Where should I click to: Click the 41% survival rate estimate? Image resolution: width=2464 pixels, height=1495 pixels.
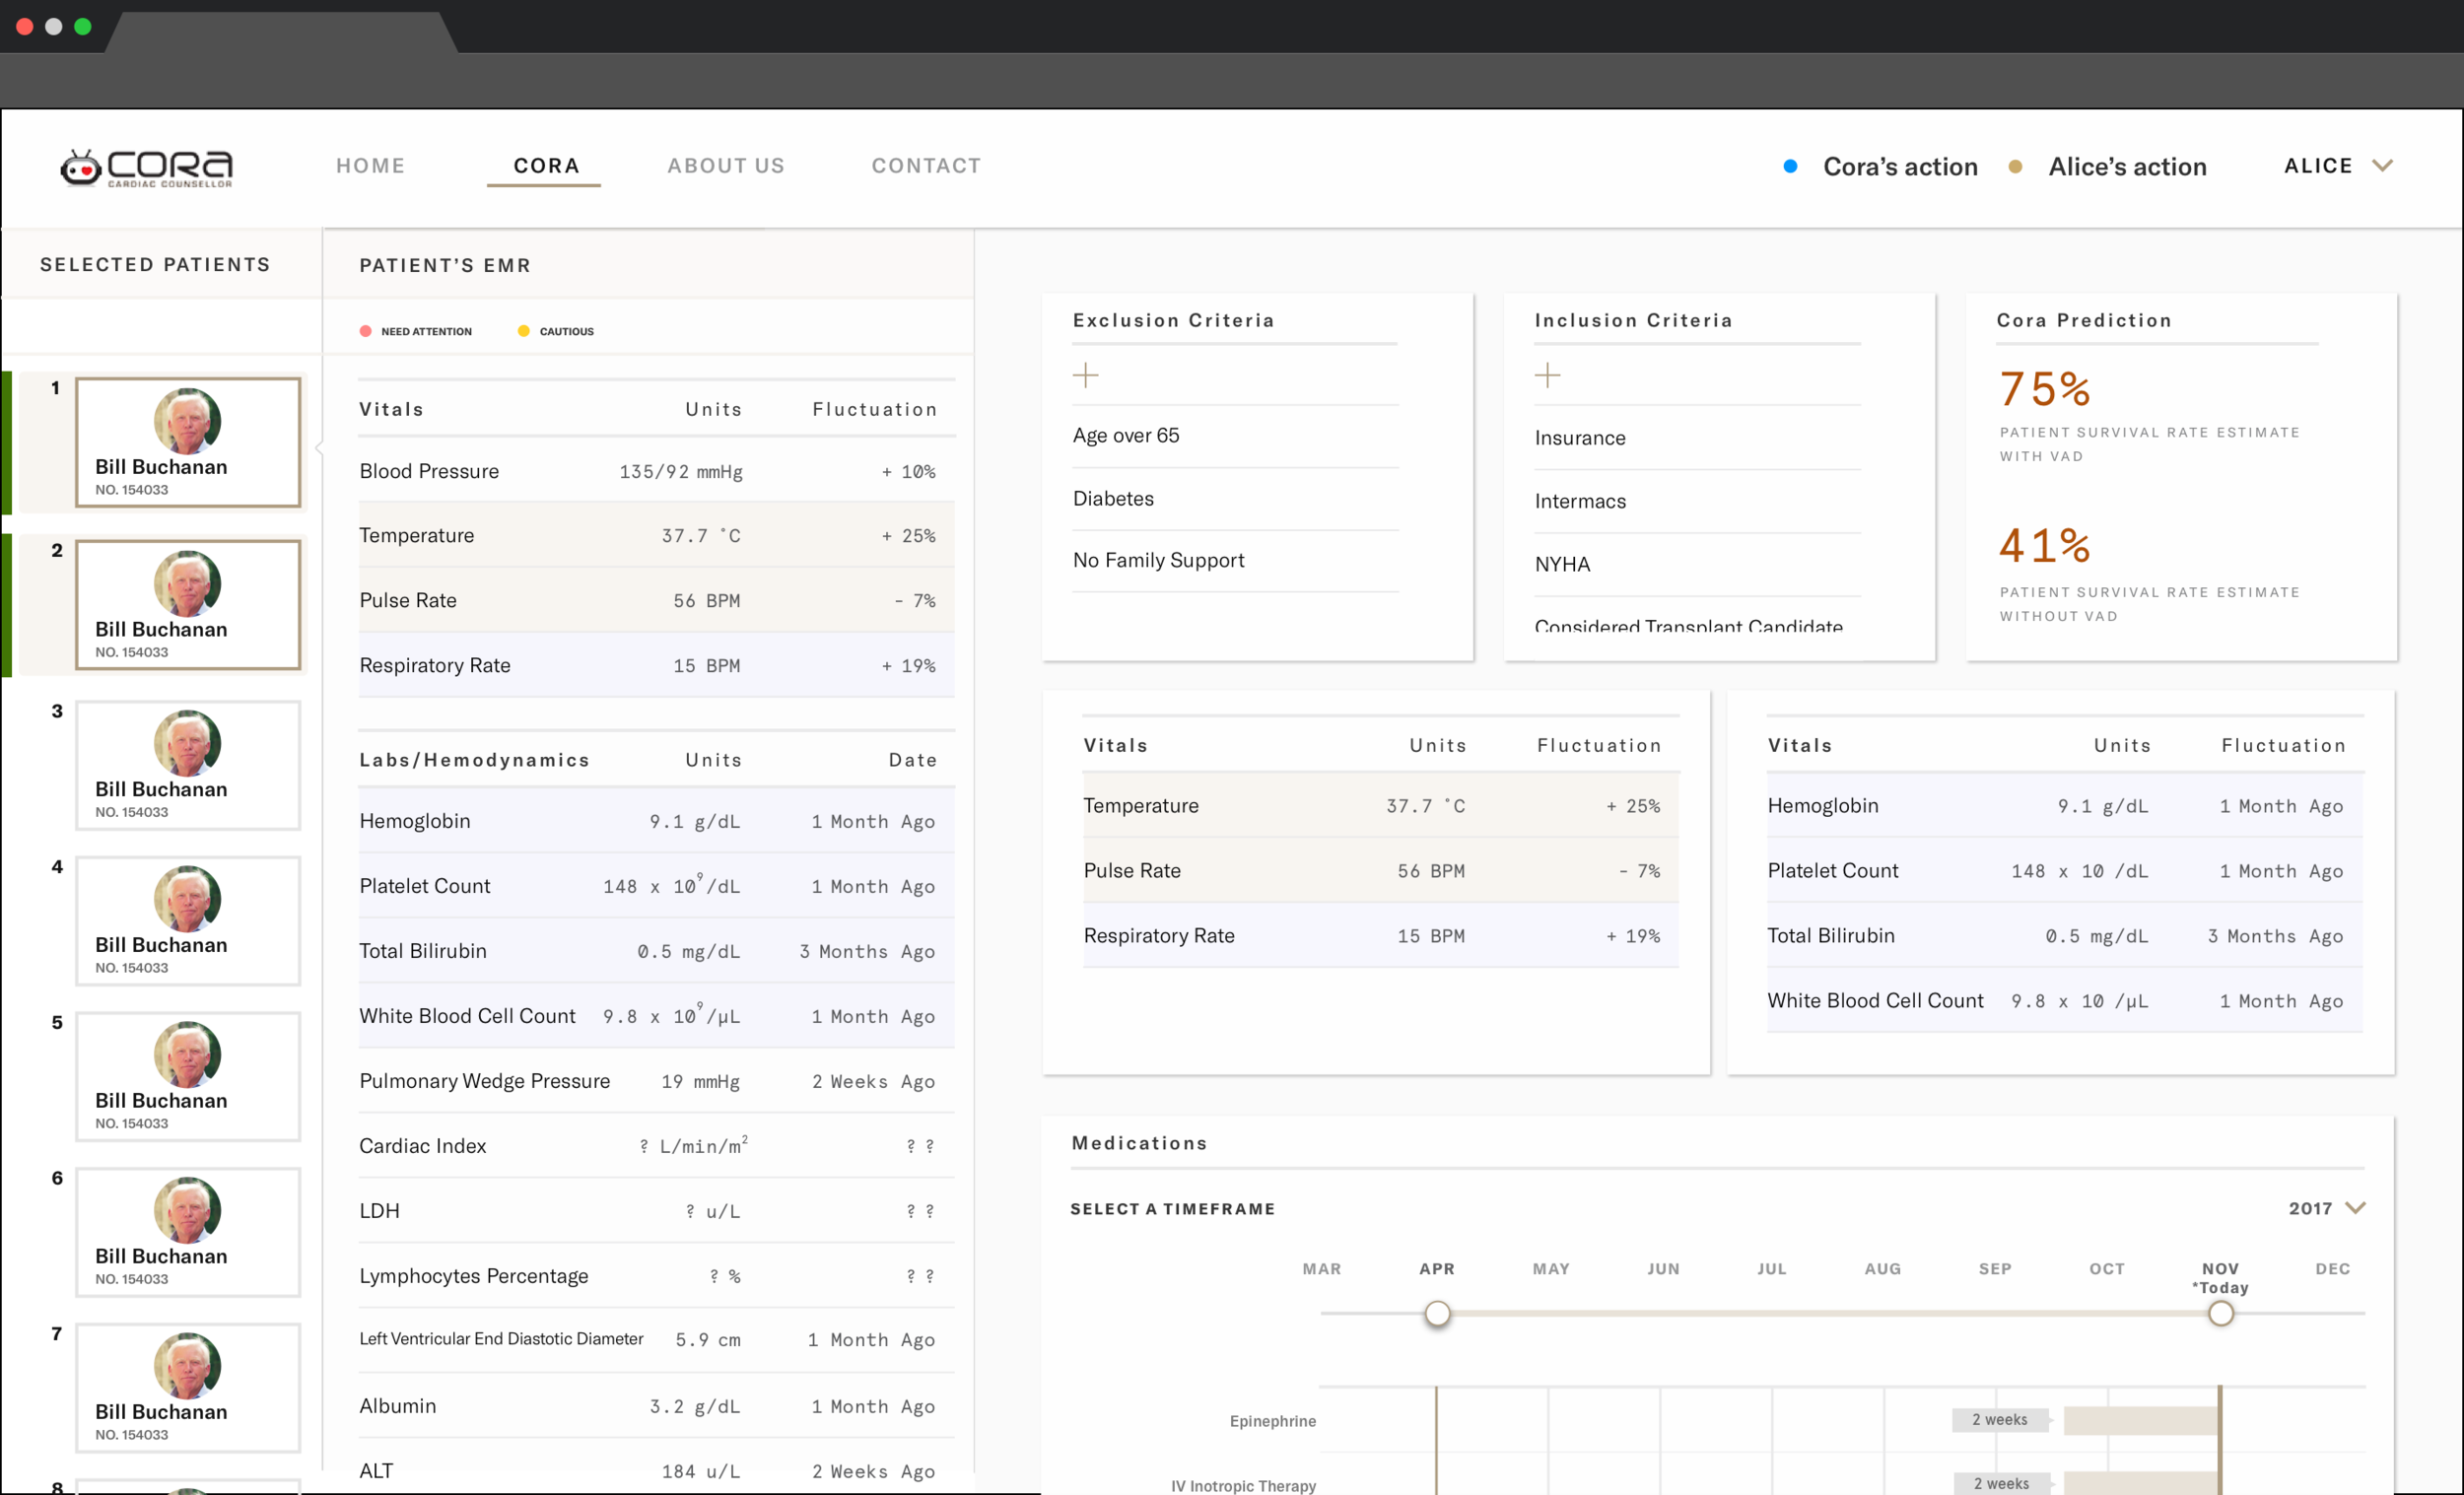coord(2044,545)
